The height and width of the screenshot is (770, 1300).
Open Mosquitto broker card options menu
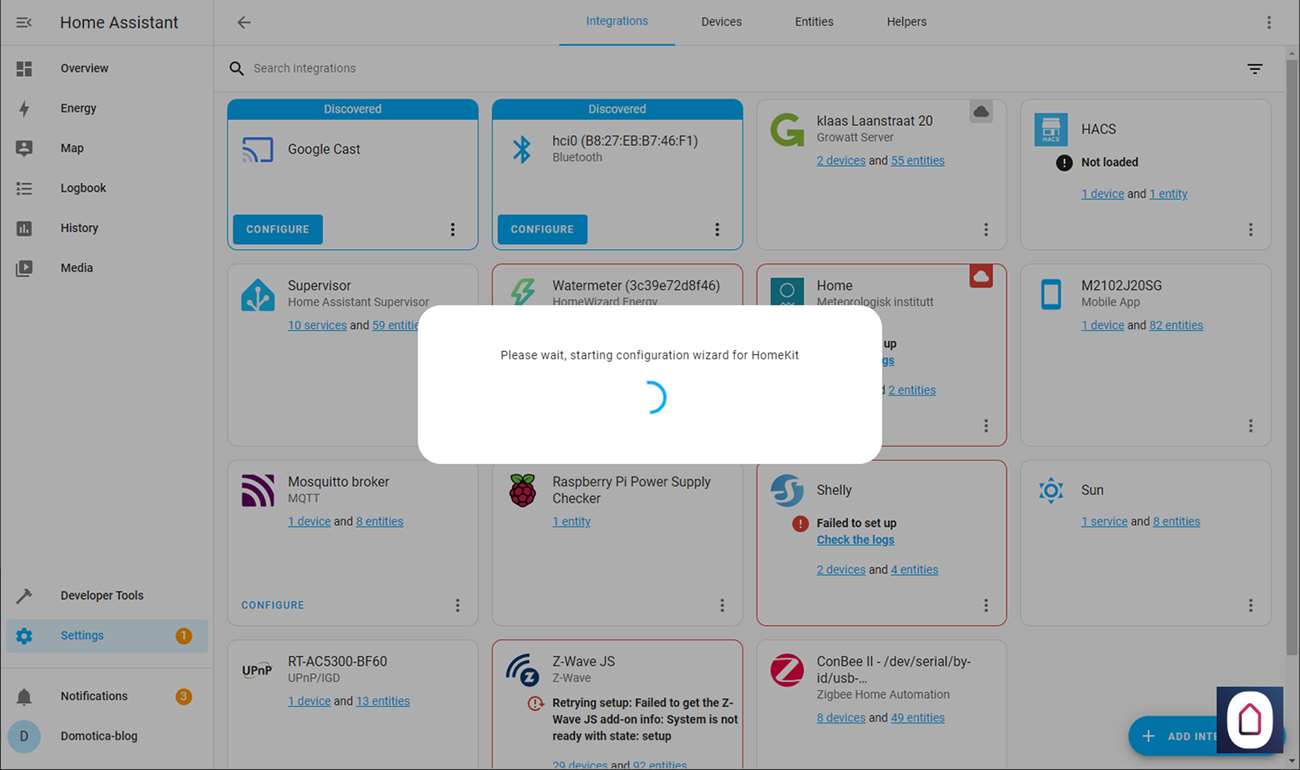click(x=458, y=606)
